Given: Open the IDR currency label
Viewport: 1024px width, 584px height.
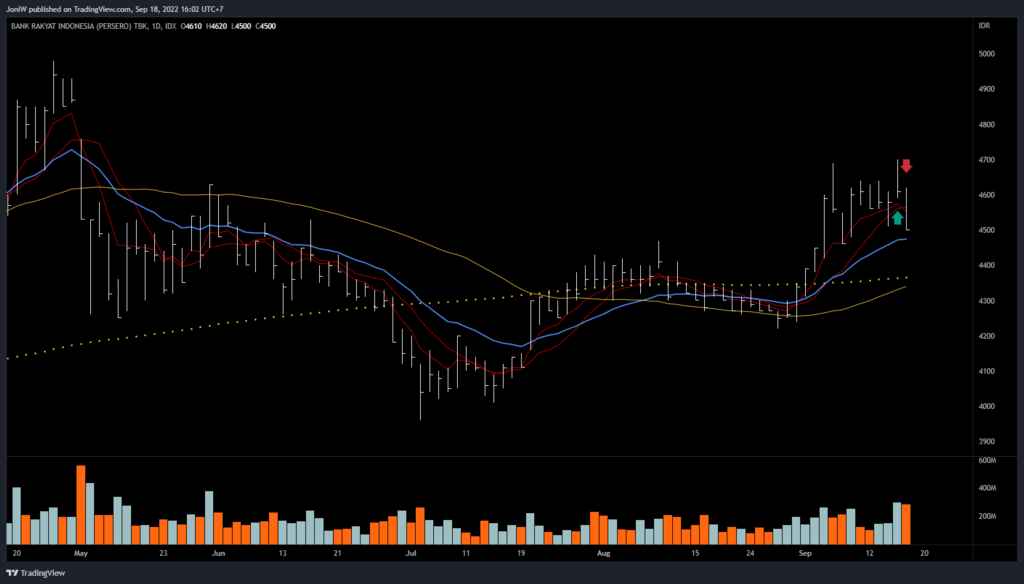Looking at the screenshot, I should coord(988,26).
